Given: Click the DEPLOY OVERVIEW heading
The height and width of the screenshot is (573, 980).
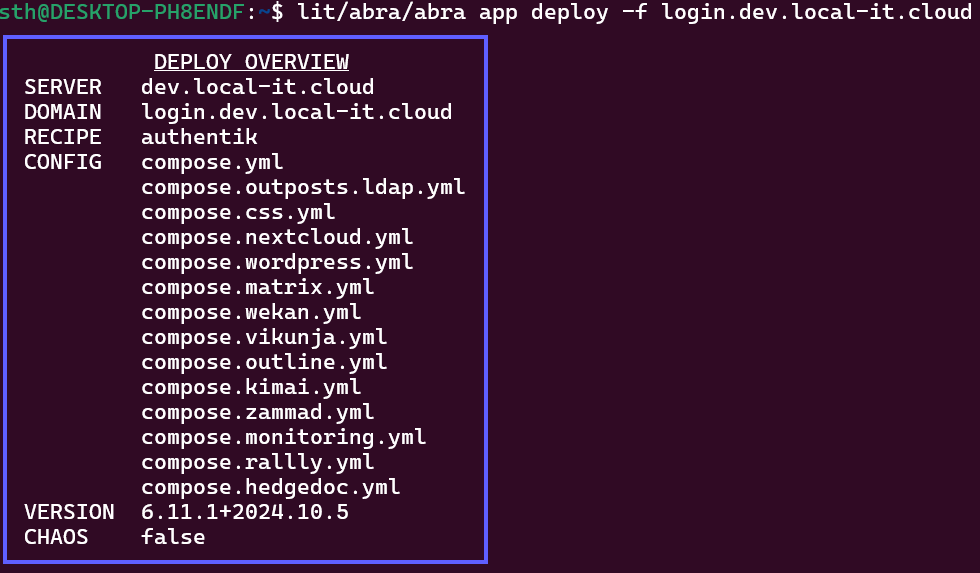Looking at the screenshot, I should coord(251,62).
